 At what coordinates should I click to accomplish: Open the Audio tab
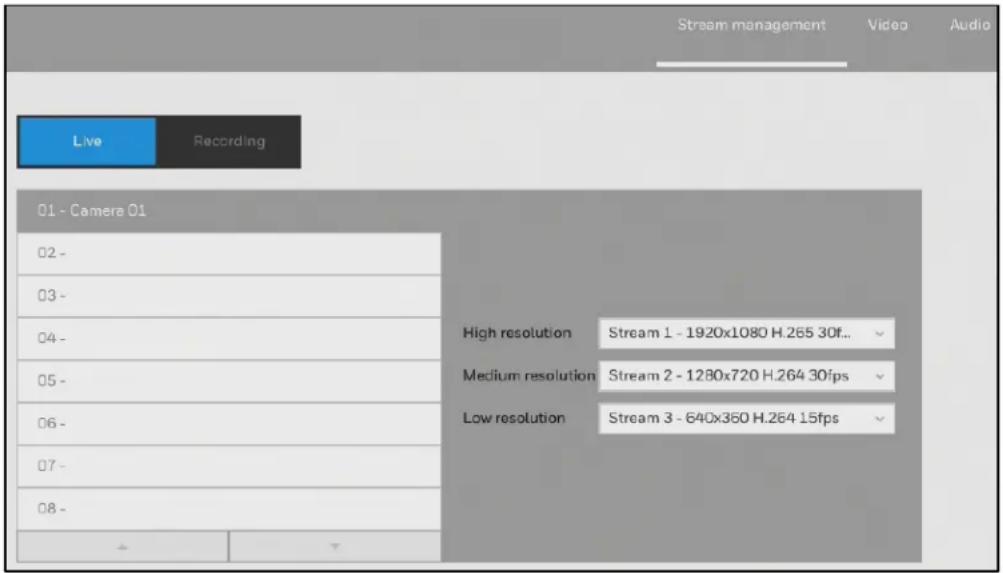click(970, 26)
